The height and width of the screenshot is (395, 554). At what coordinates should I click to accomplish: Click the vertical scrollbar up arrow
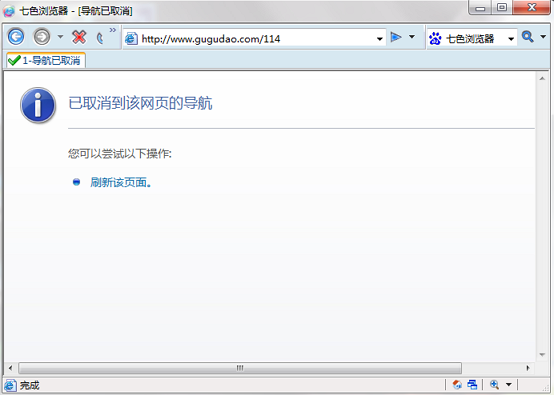coord(542,78)
